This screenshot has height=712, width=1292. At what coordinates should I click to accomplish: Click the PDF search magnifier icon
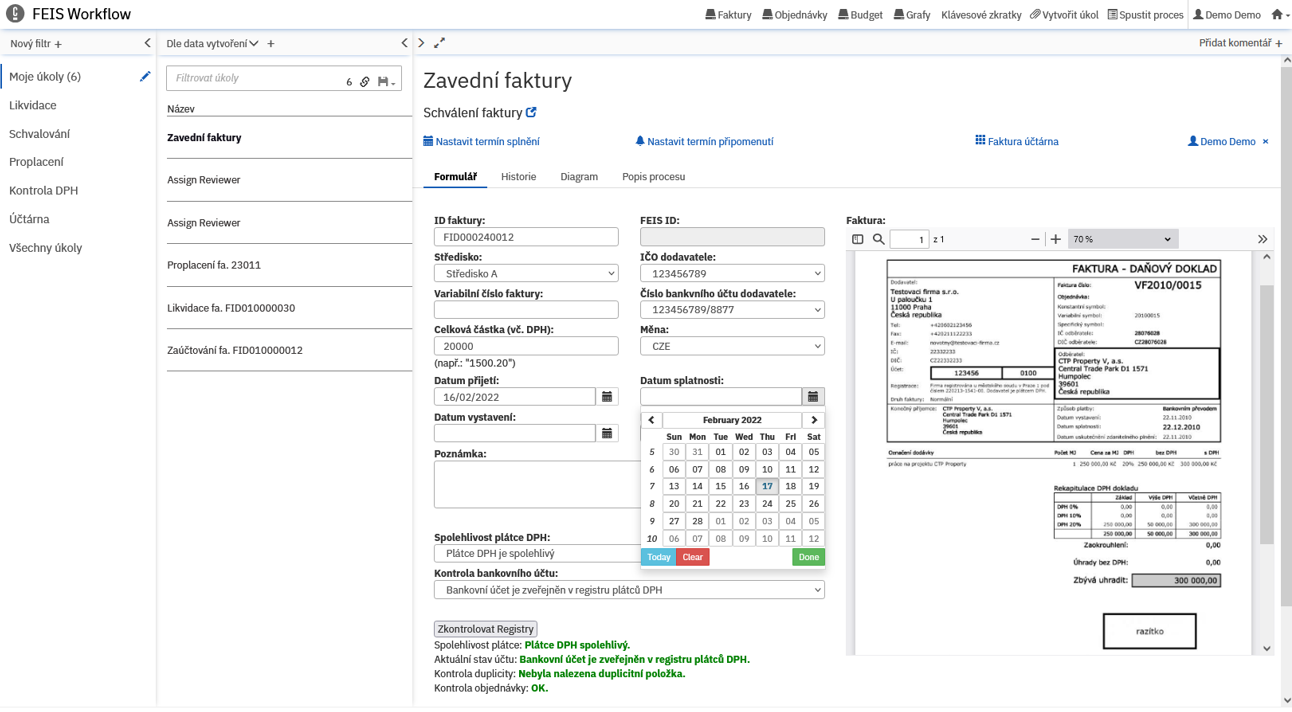[878, 240]
